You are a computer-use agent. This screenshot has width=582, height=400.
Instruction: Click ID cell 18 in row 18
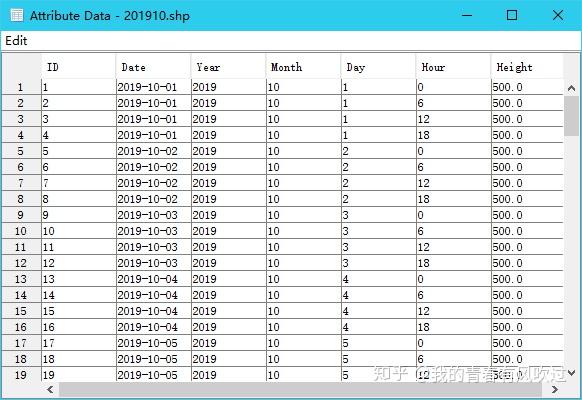tap(79, 358)
